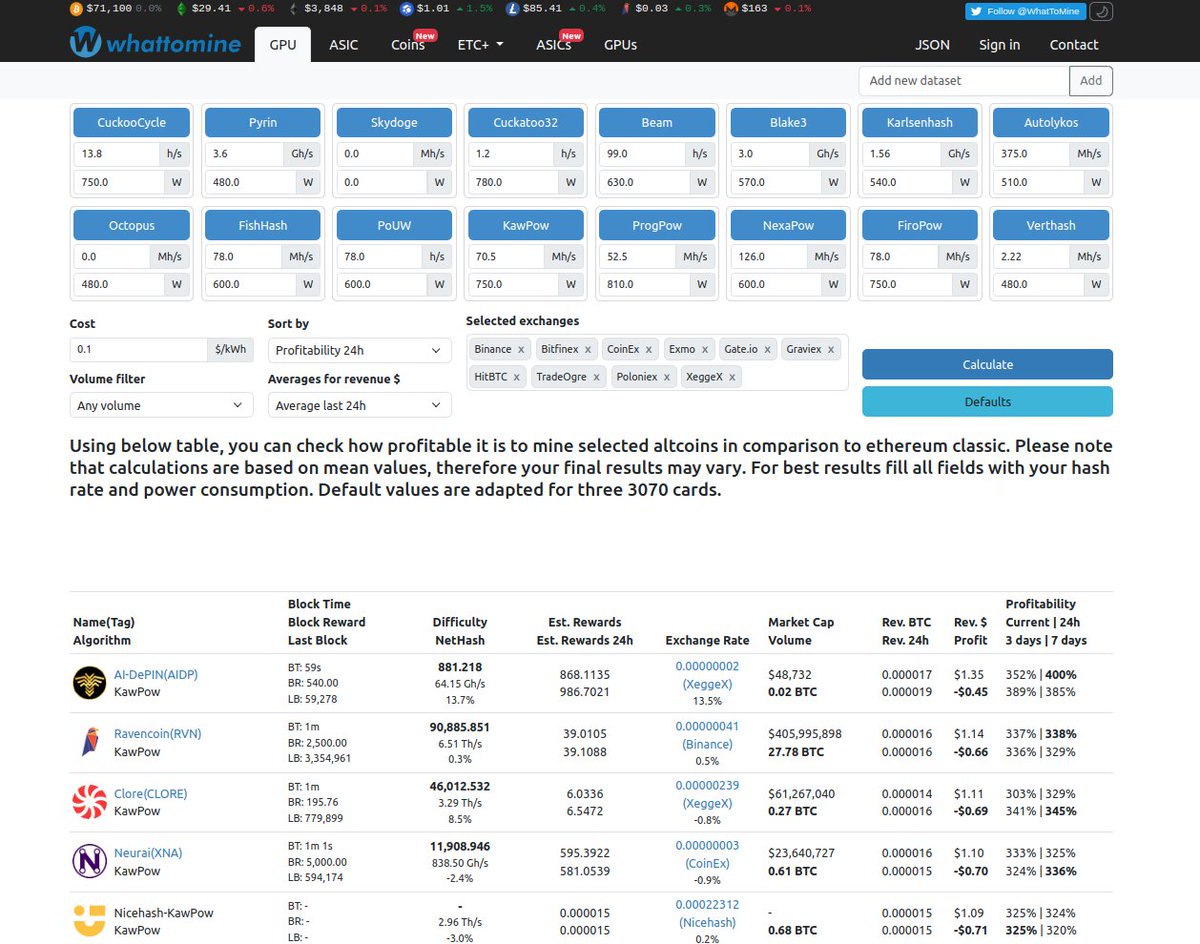
Task: Click the Ravencoin coin logo in table
Action: coord(90,742)
